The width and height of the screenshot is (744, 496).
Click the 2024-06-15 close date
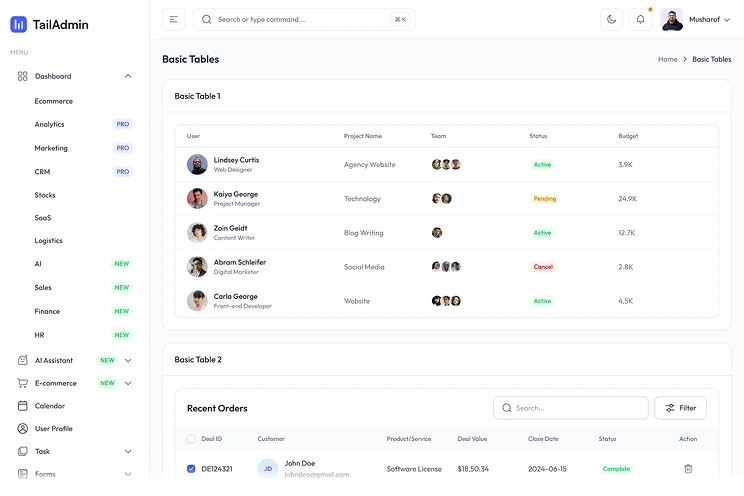[x=547, y=469]
